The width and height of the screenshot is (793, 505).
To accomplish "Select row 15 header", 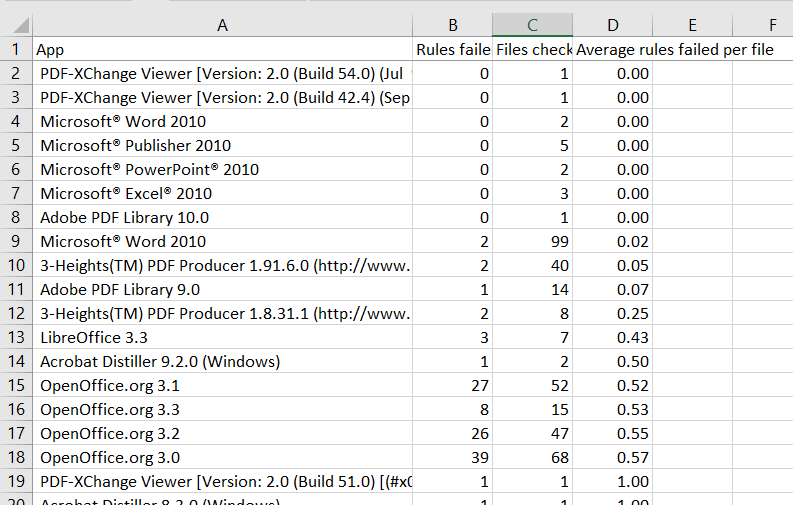I will point(16,385).
